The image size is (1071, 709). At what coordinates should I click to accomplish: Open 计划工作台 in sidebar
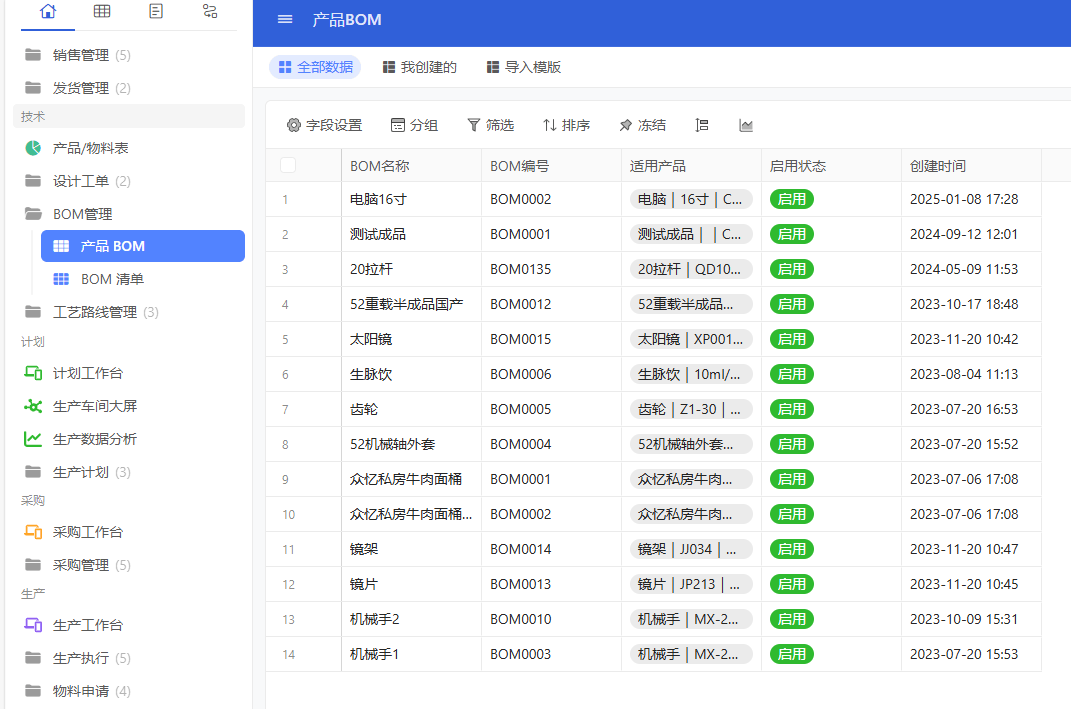click(87, 373)
